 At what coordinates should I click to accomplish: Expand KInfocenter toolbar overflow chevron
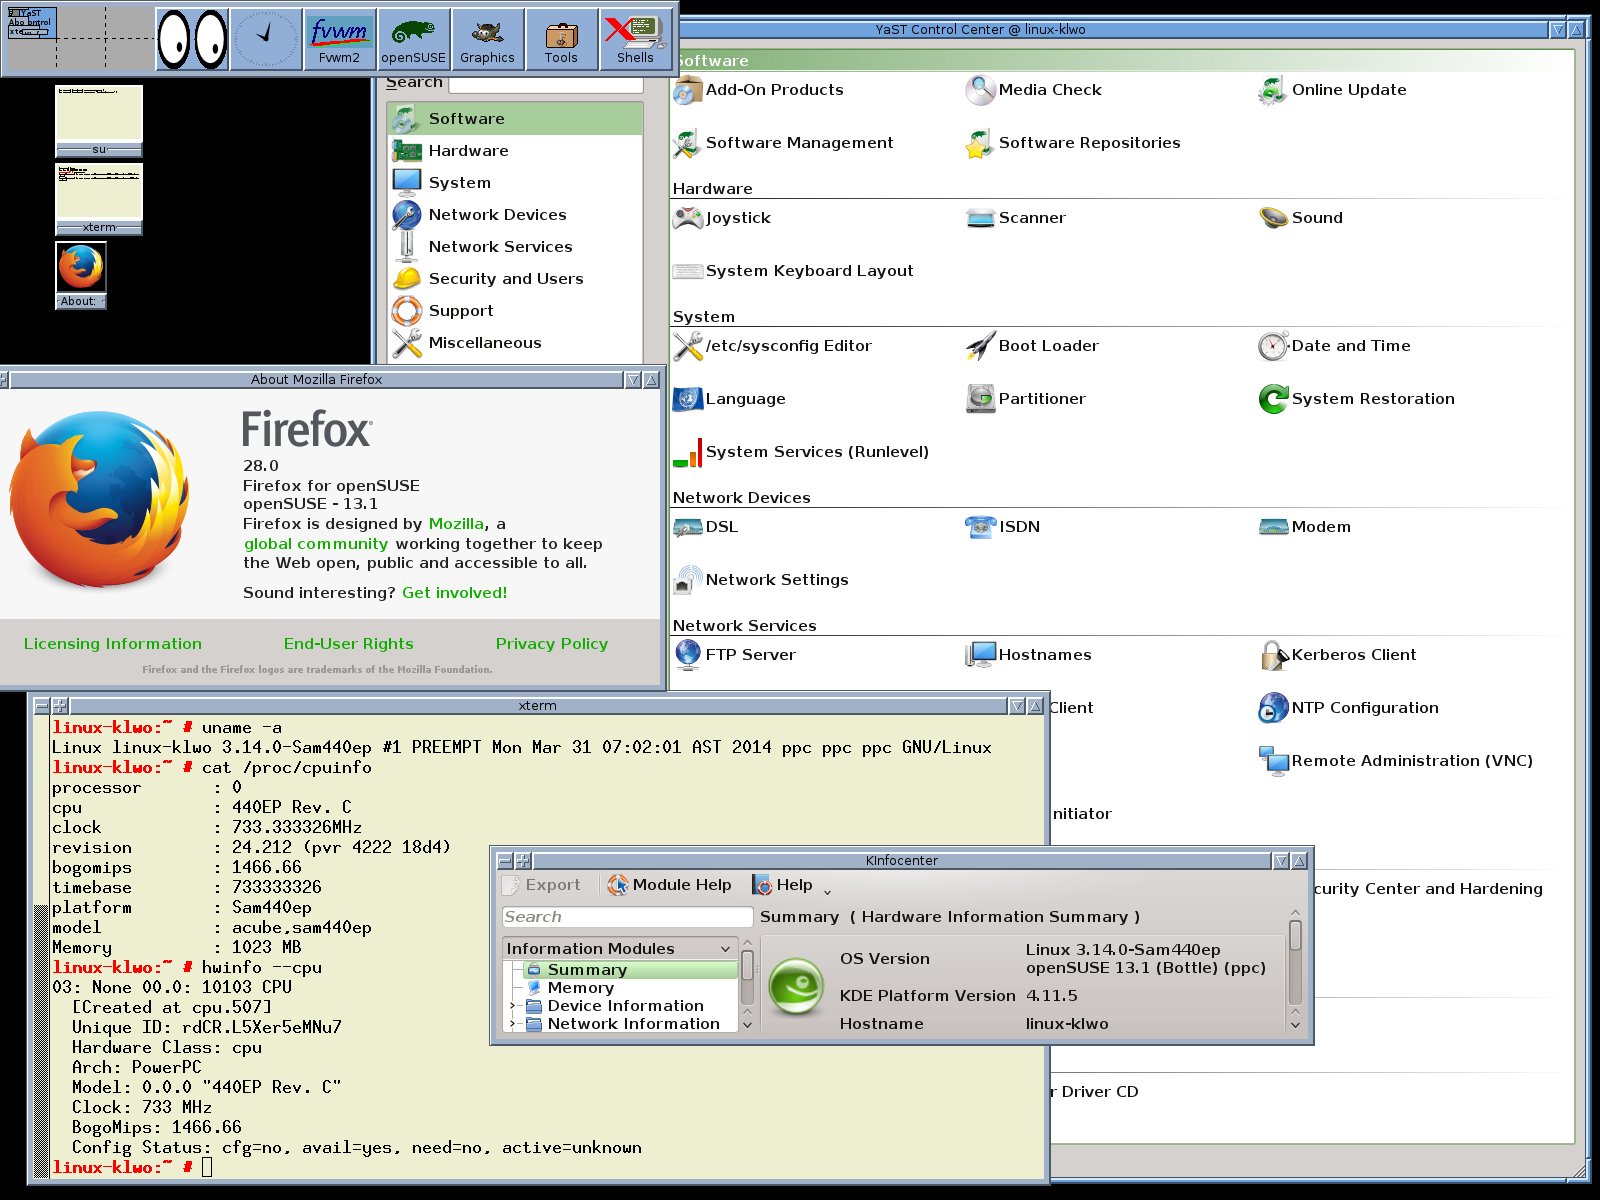[827, 889]
